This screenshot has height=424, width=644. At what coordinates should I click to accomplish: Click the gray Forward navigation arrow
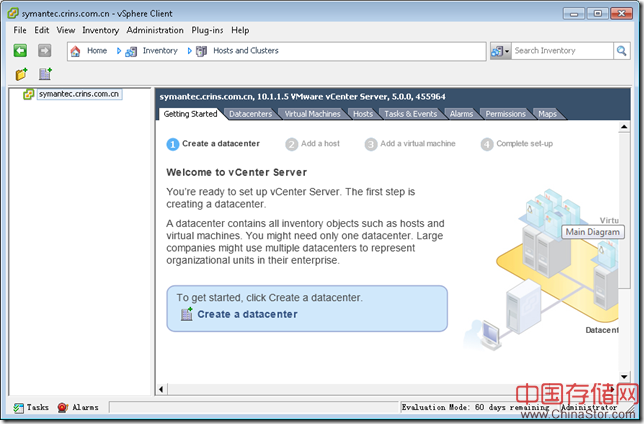tap(44, 51)
